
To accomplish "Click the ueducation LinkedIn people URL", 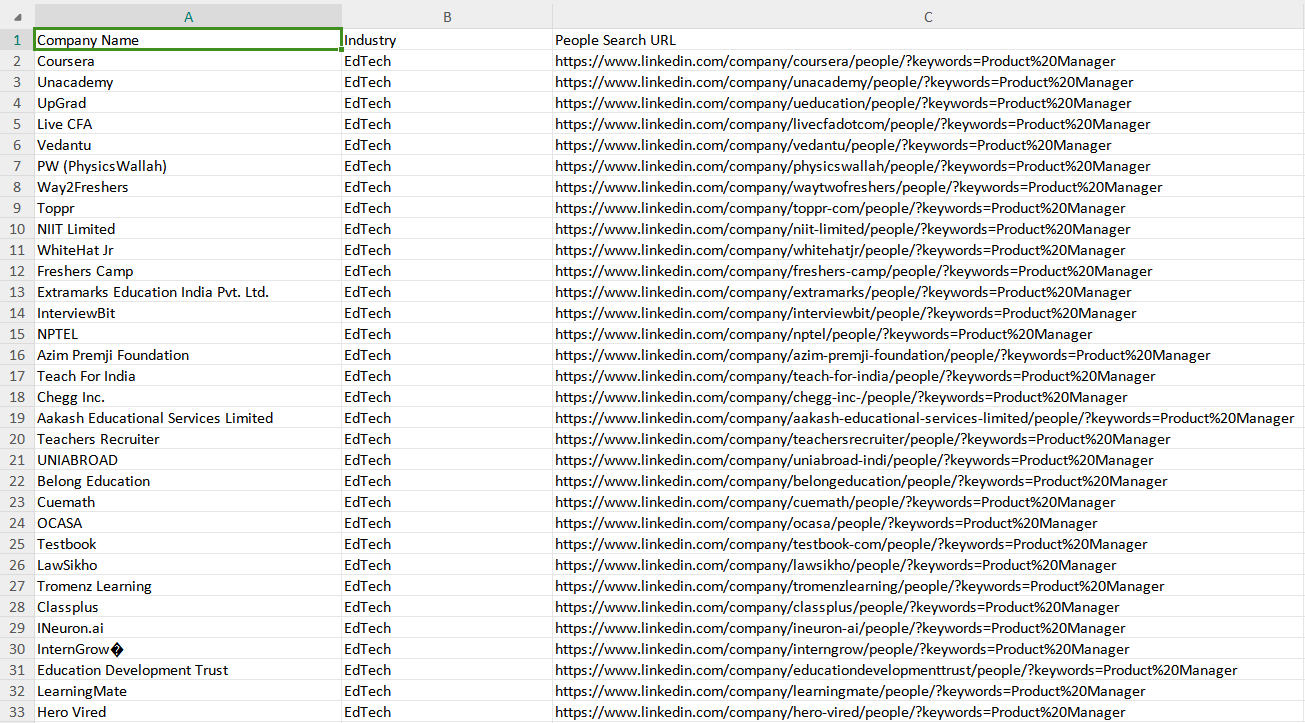I will [x=843, y=103].
